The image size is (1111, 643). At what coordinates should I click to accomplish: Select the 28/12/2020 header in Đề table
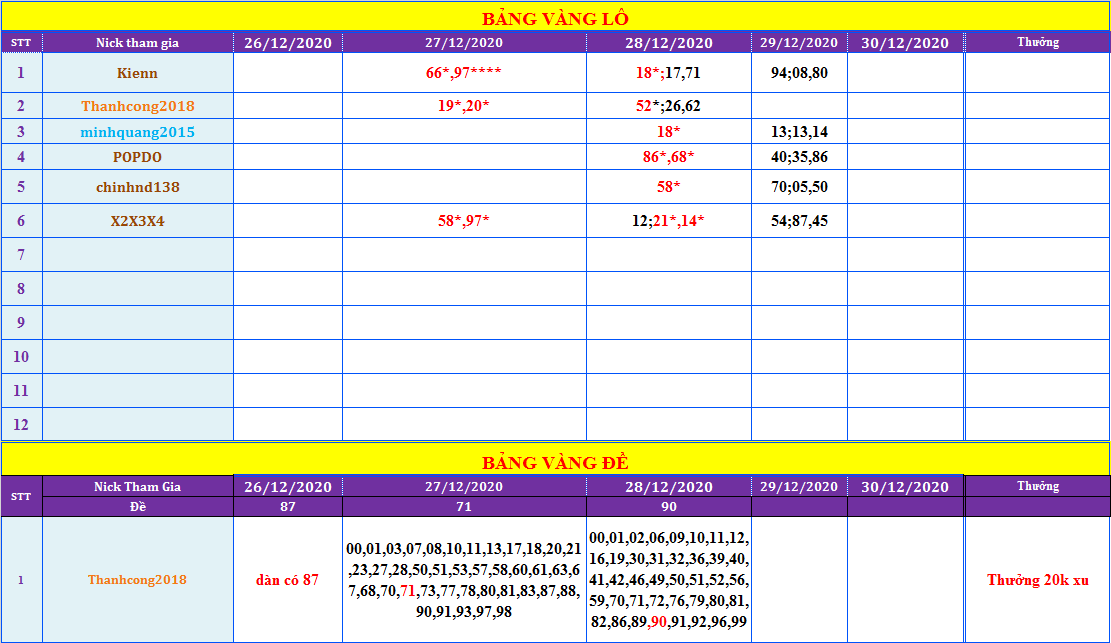[x=669, y=487]
